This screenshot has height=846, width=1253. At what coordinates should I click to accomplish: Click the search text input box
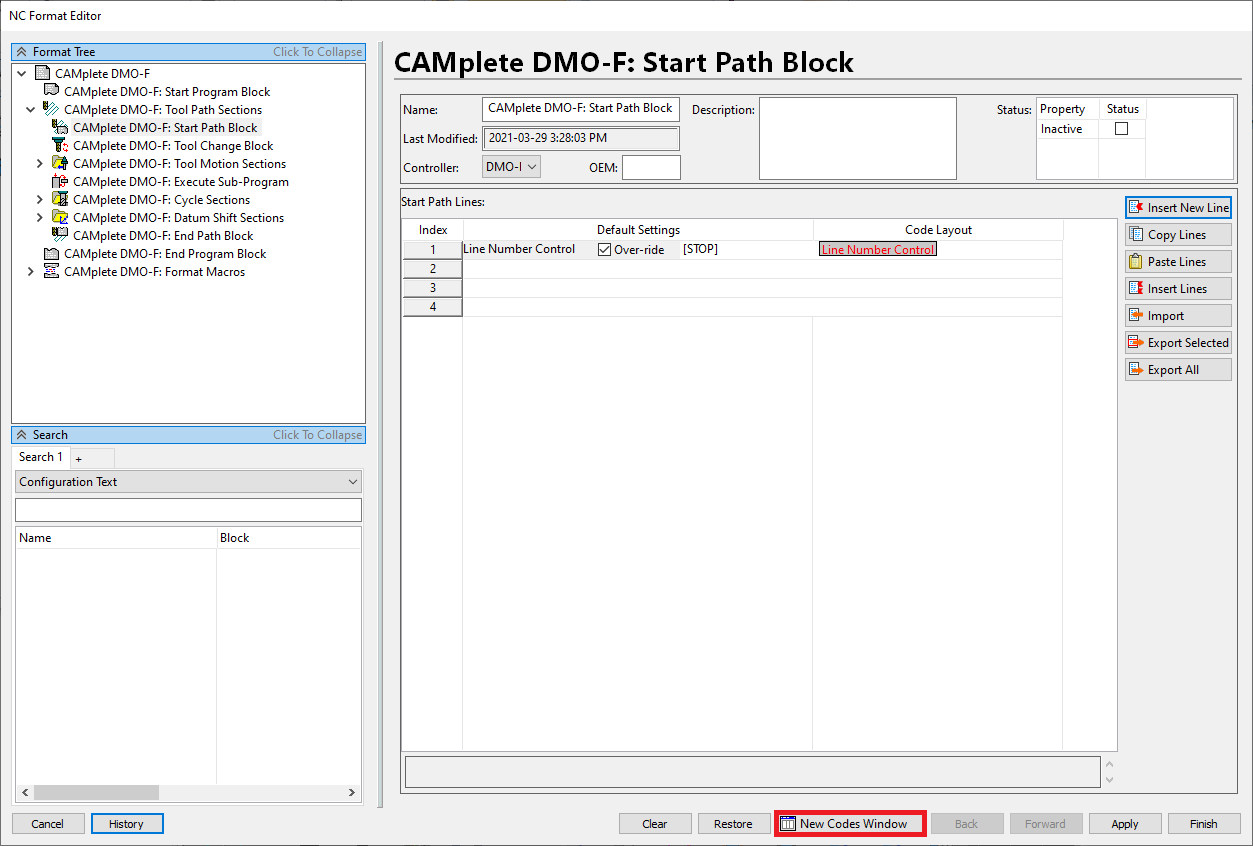(188, 510)
